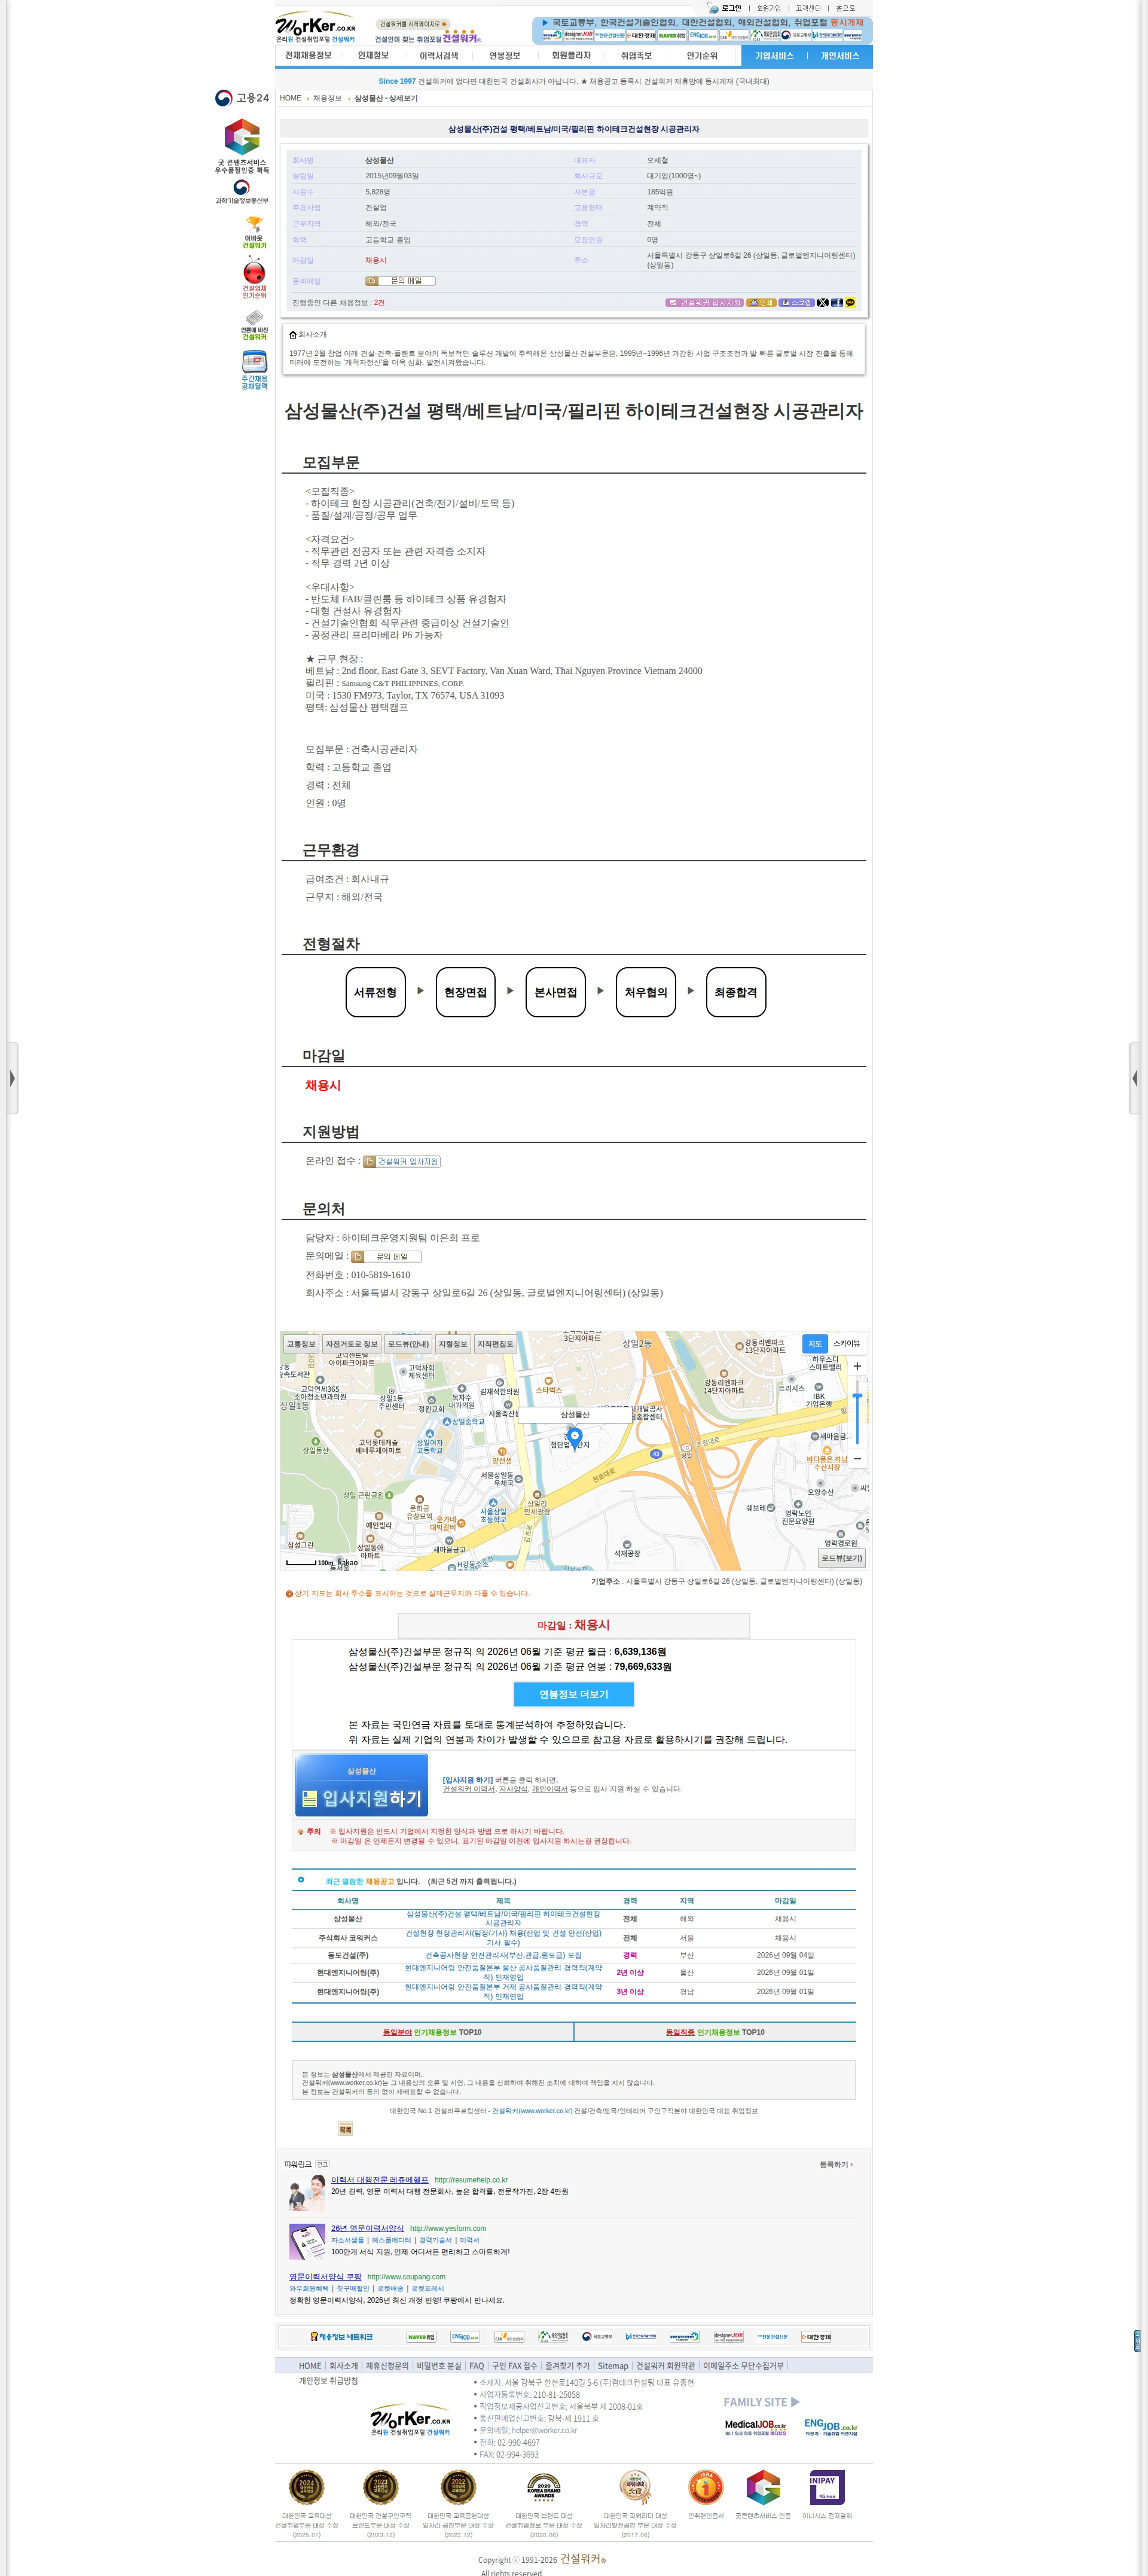Open the 인기순위 menu

pos(702,56)
